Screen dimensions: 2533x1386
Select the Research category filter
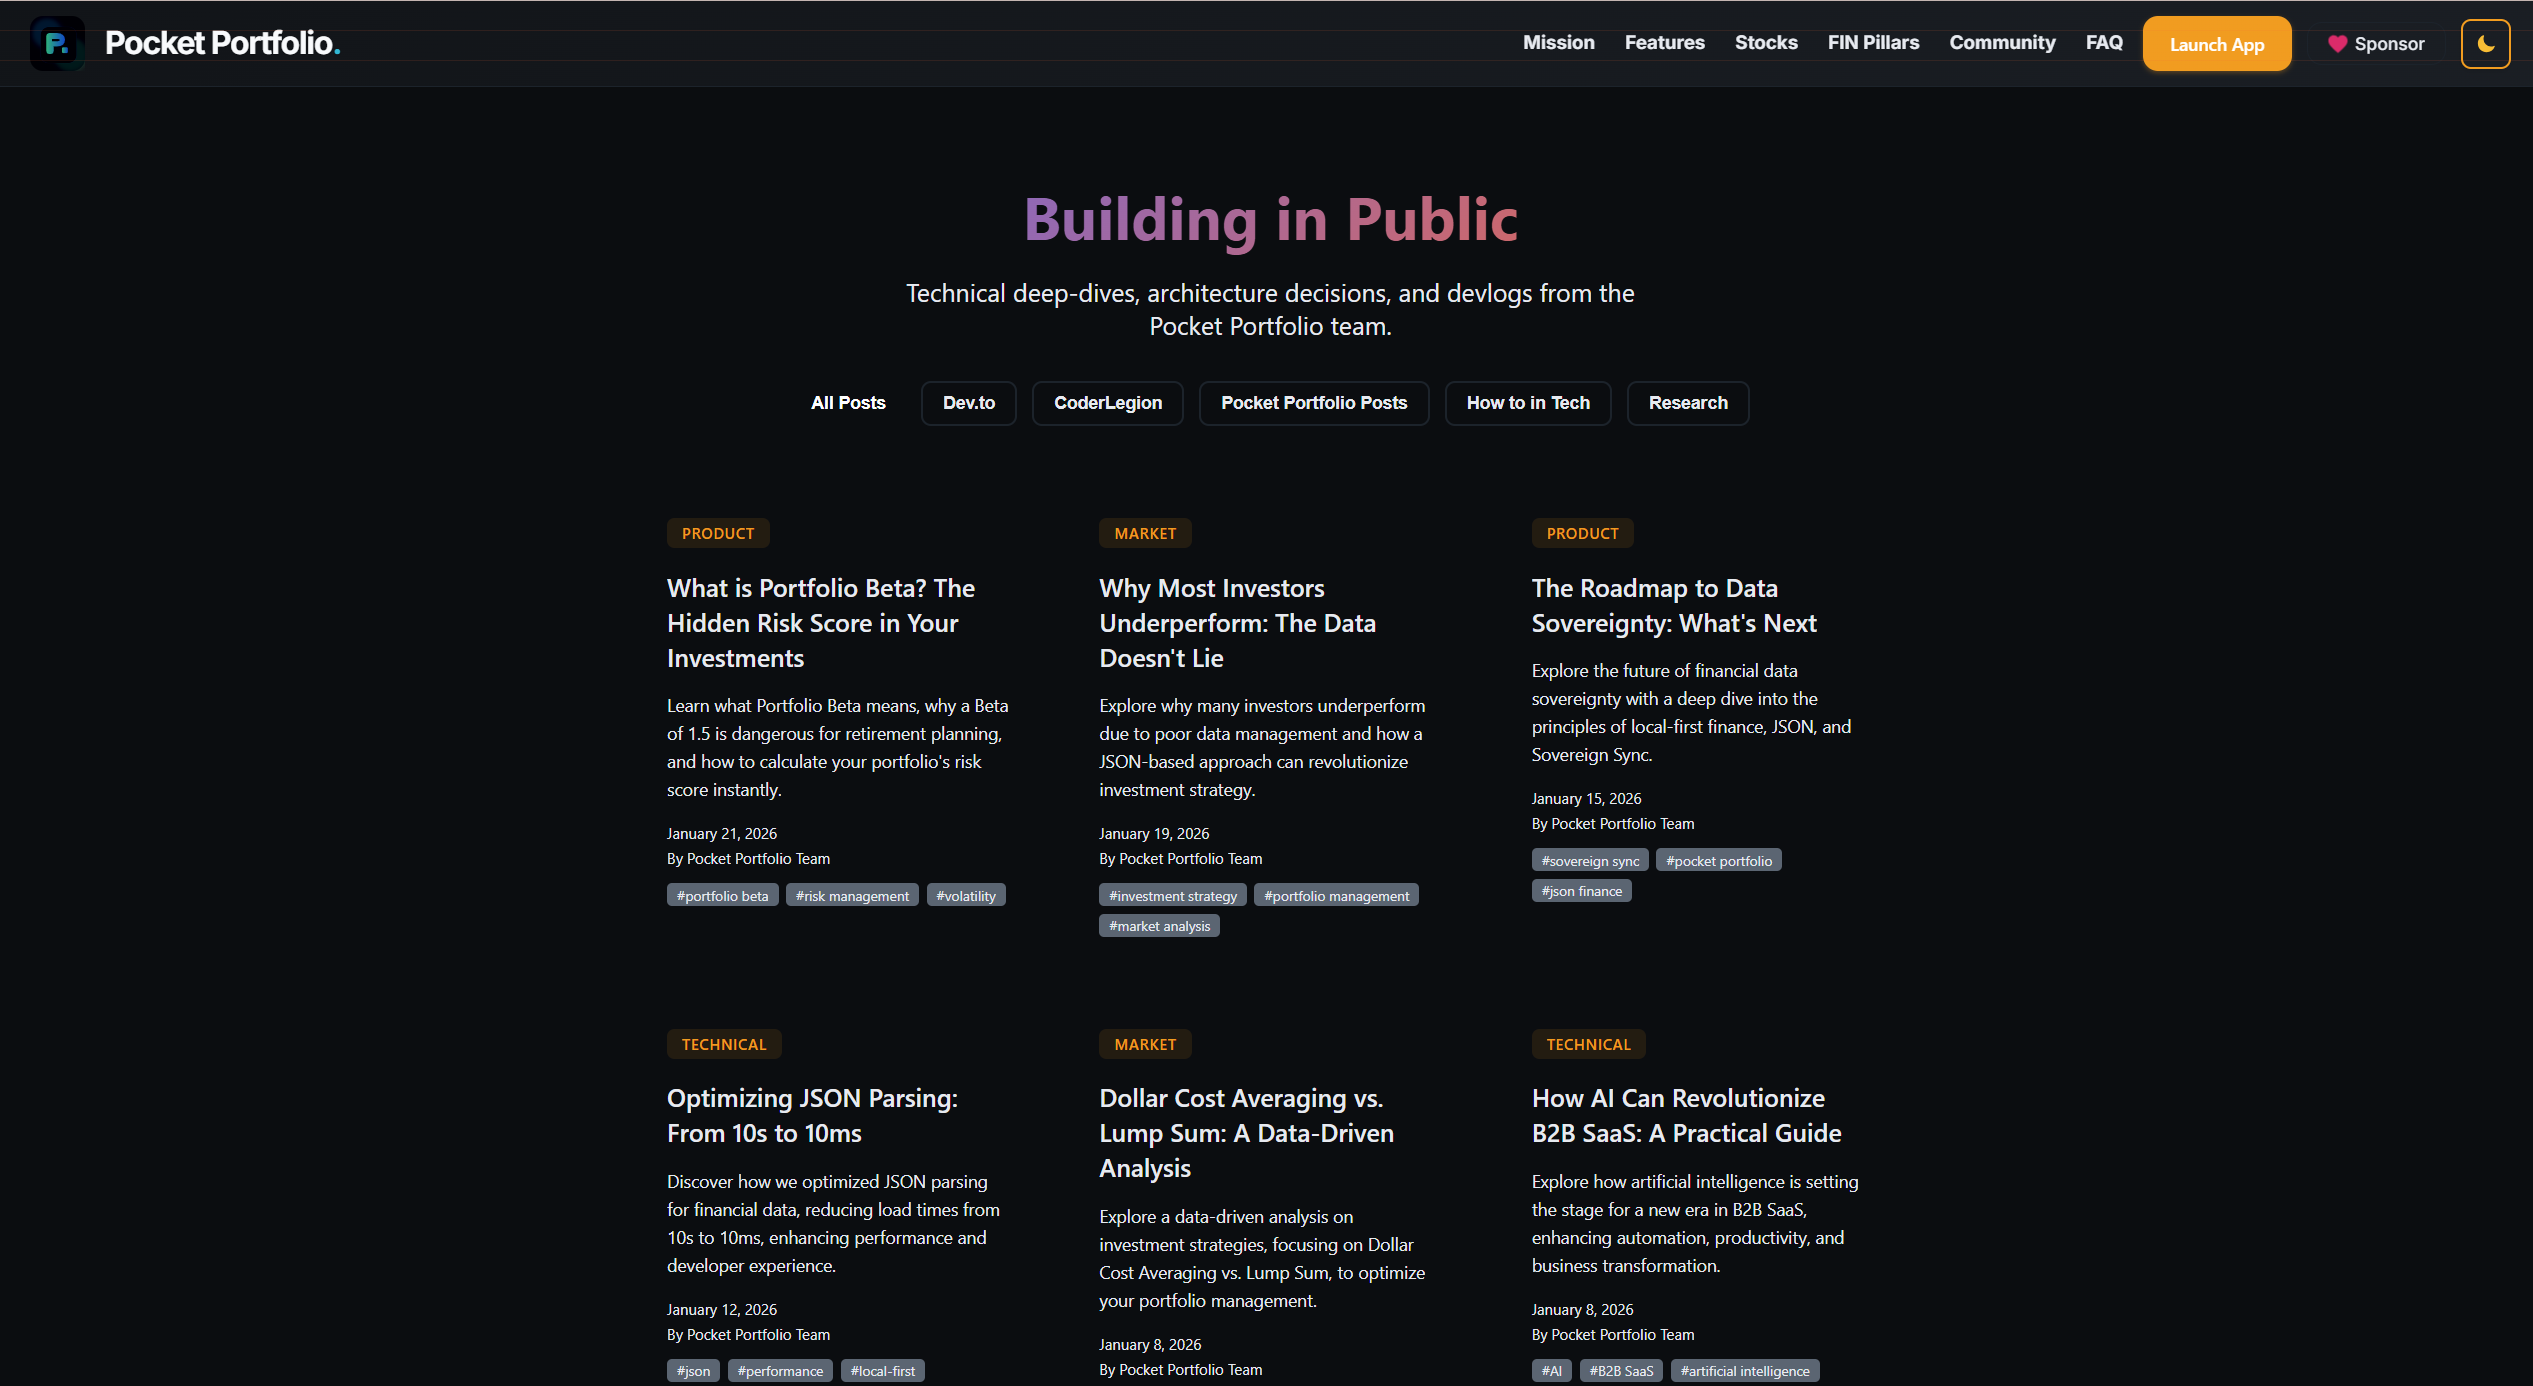pos(1688,403)
